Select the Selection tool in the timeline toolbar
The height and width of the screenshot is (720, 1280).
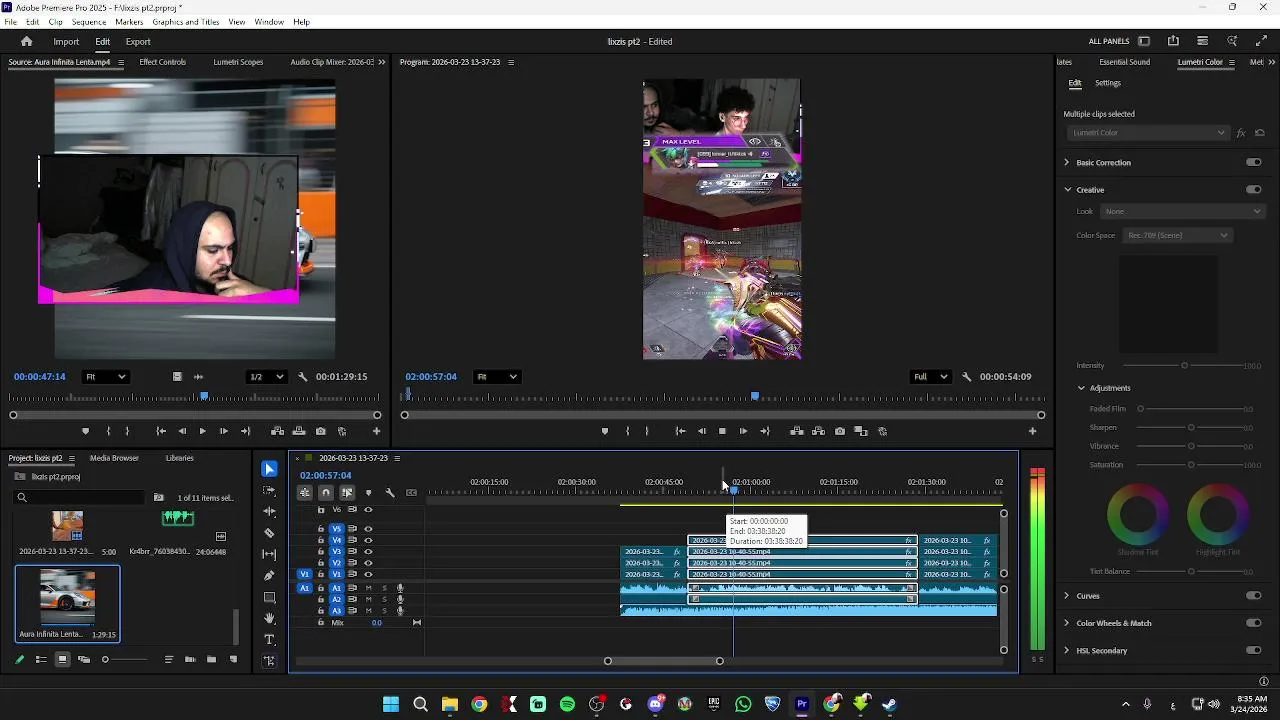[269, 469]
